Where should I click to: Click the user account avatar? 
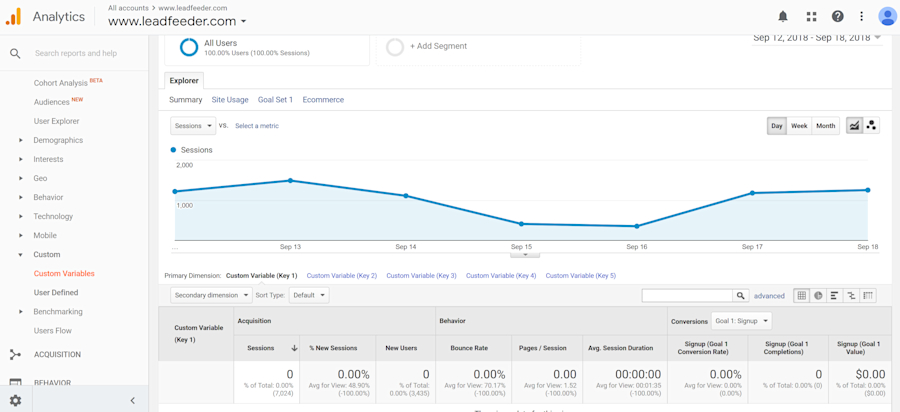(887, 16)
